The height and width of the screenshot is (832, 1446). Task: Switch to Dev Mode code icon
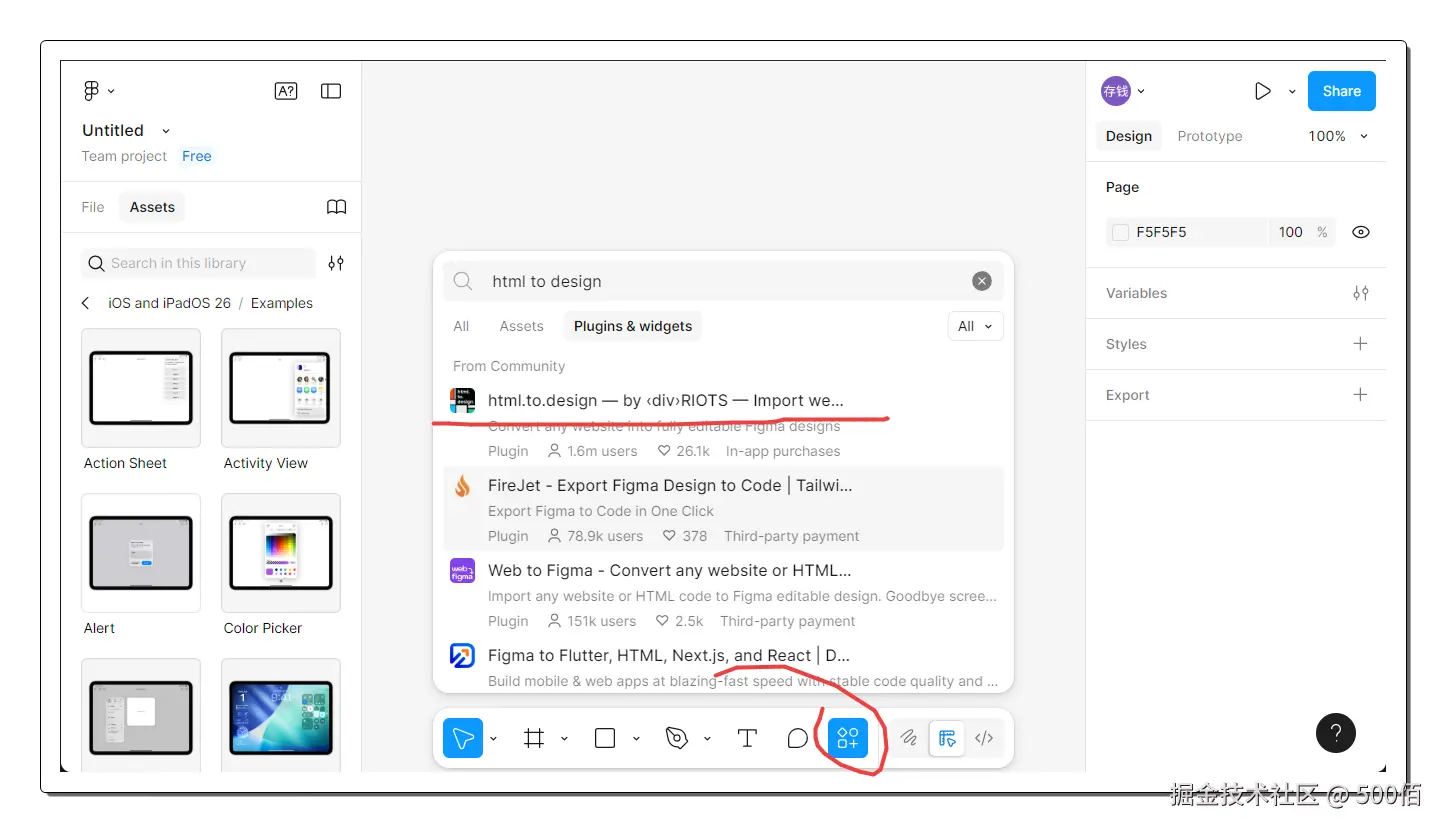tap(984, 738)
